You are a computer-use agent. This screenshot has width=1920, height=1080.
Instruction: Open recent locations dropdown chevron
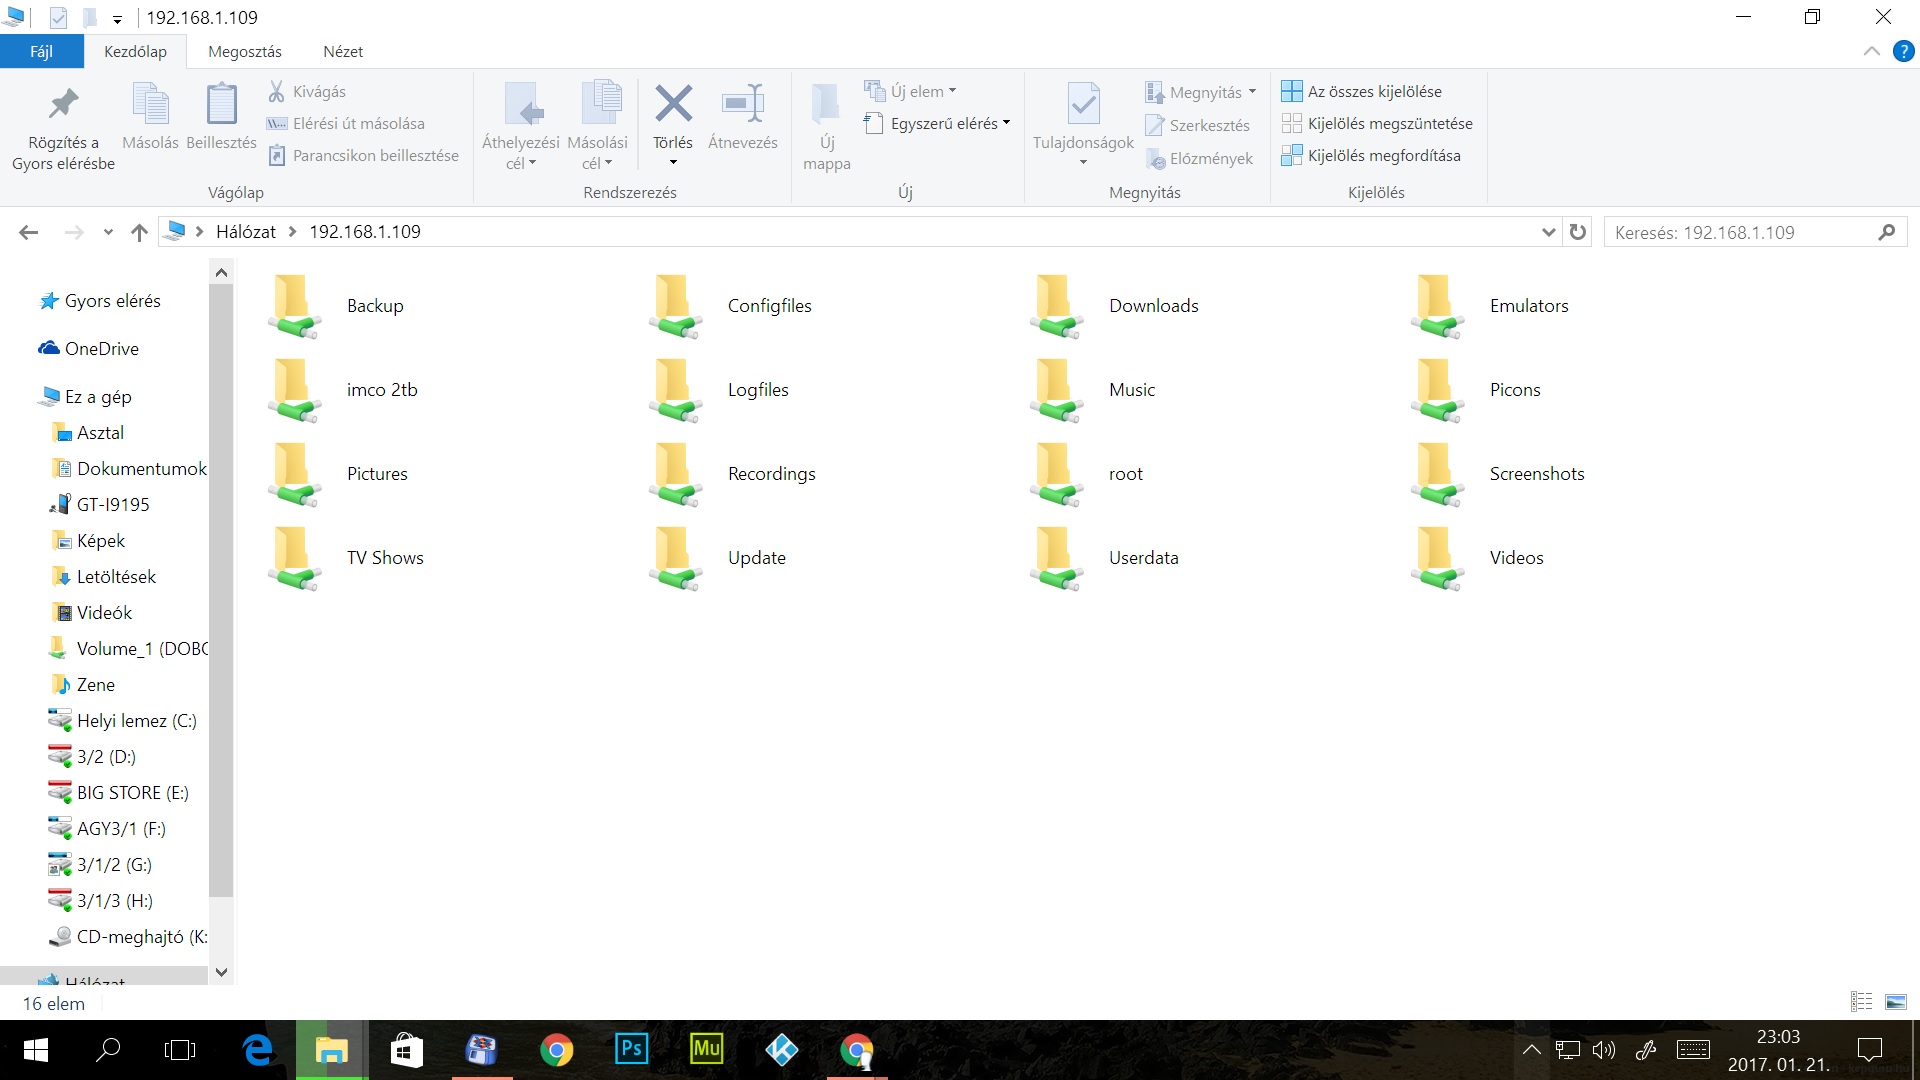click(x=108, y=232)
